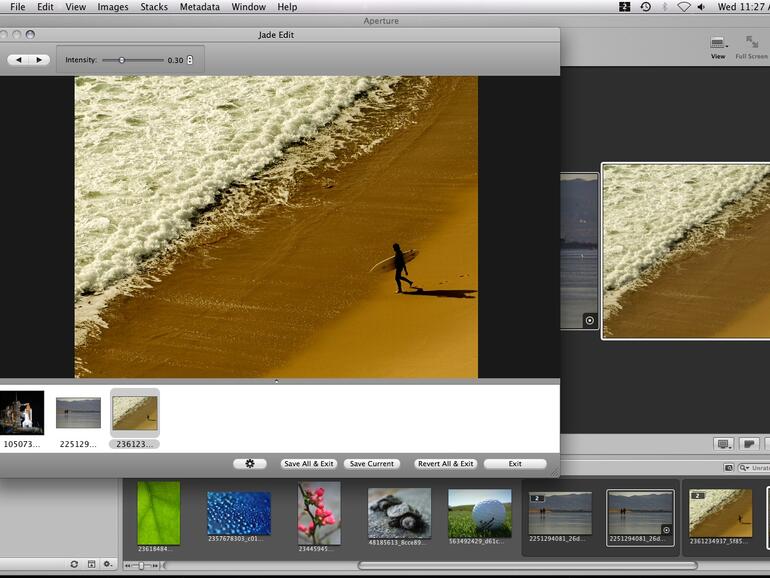Screen dimensions: 770x578
Task: Open the gear settings button in Jade Edit
Action: coord(249,464)
